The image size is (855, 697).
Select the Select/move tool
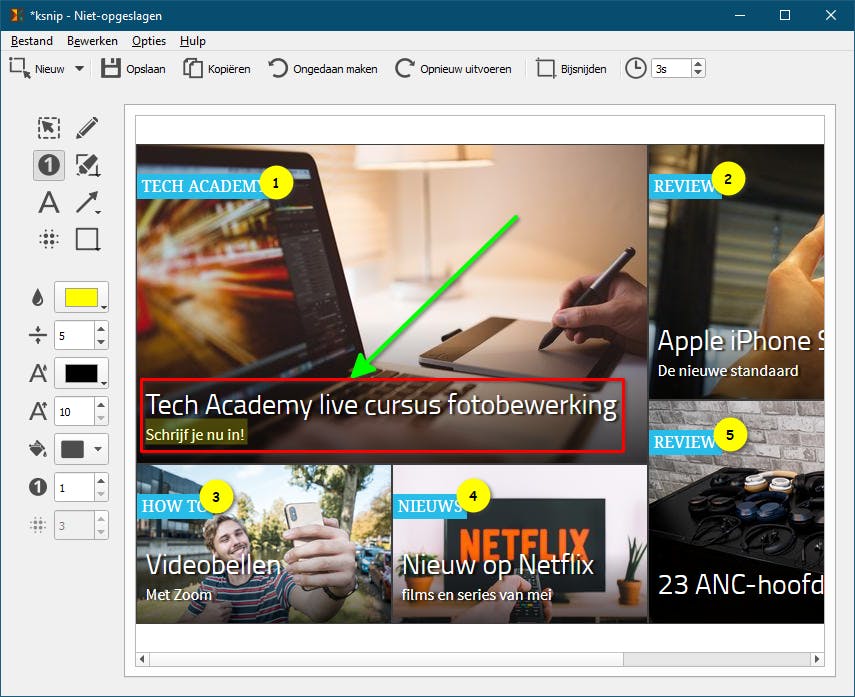49,128
